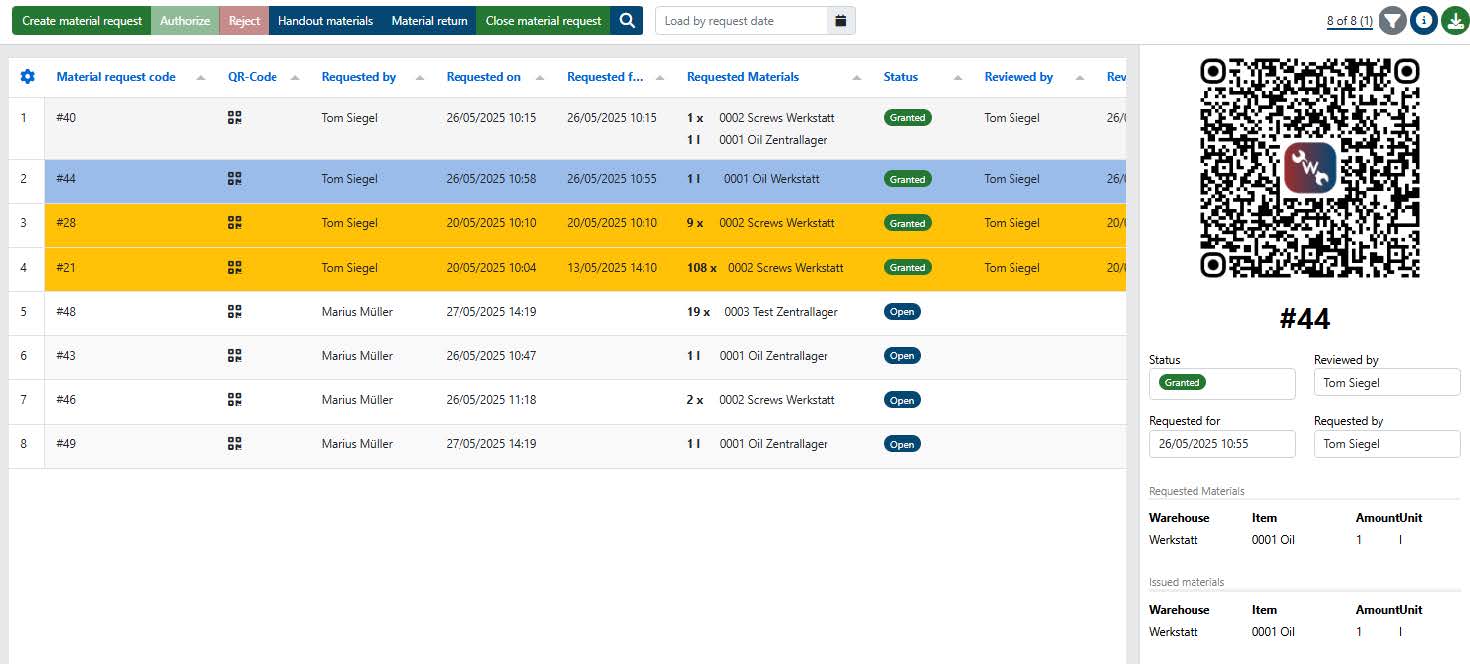Click Create material request button
This screenshot has height=664, width=1470.
pos(82,21)
